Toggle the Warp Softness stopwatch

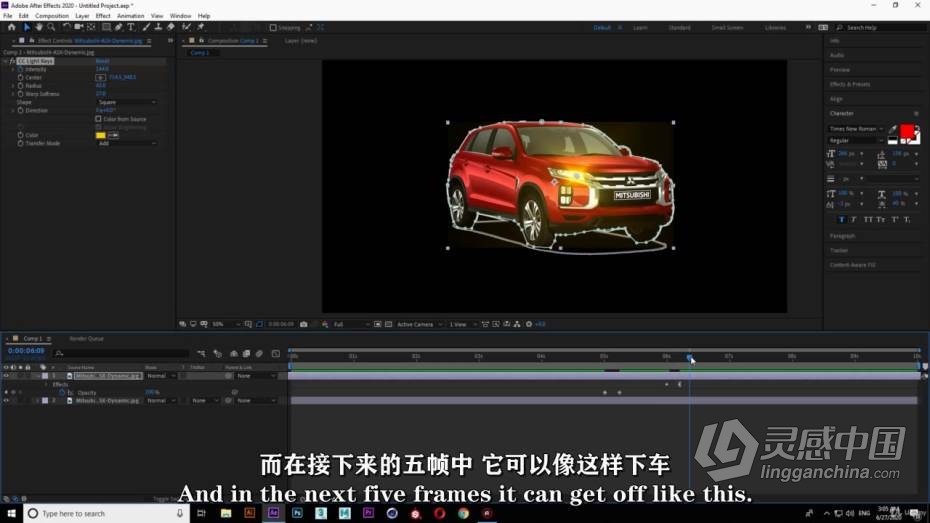[x=20, y=94]
